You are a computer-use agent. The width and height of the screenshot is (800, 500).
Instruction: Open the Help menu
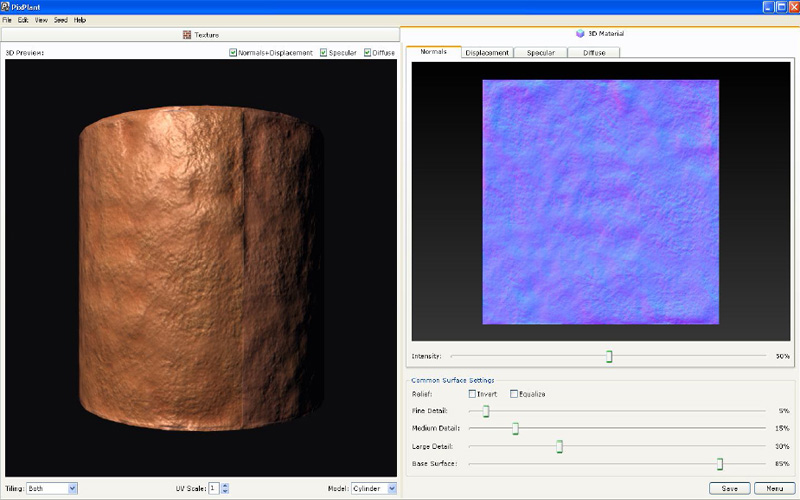[x=80, y=20]
